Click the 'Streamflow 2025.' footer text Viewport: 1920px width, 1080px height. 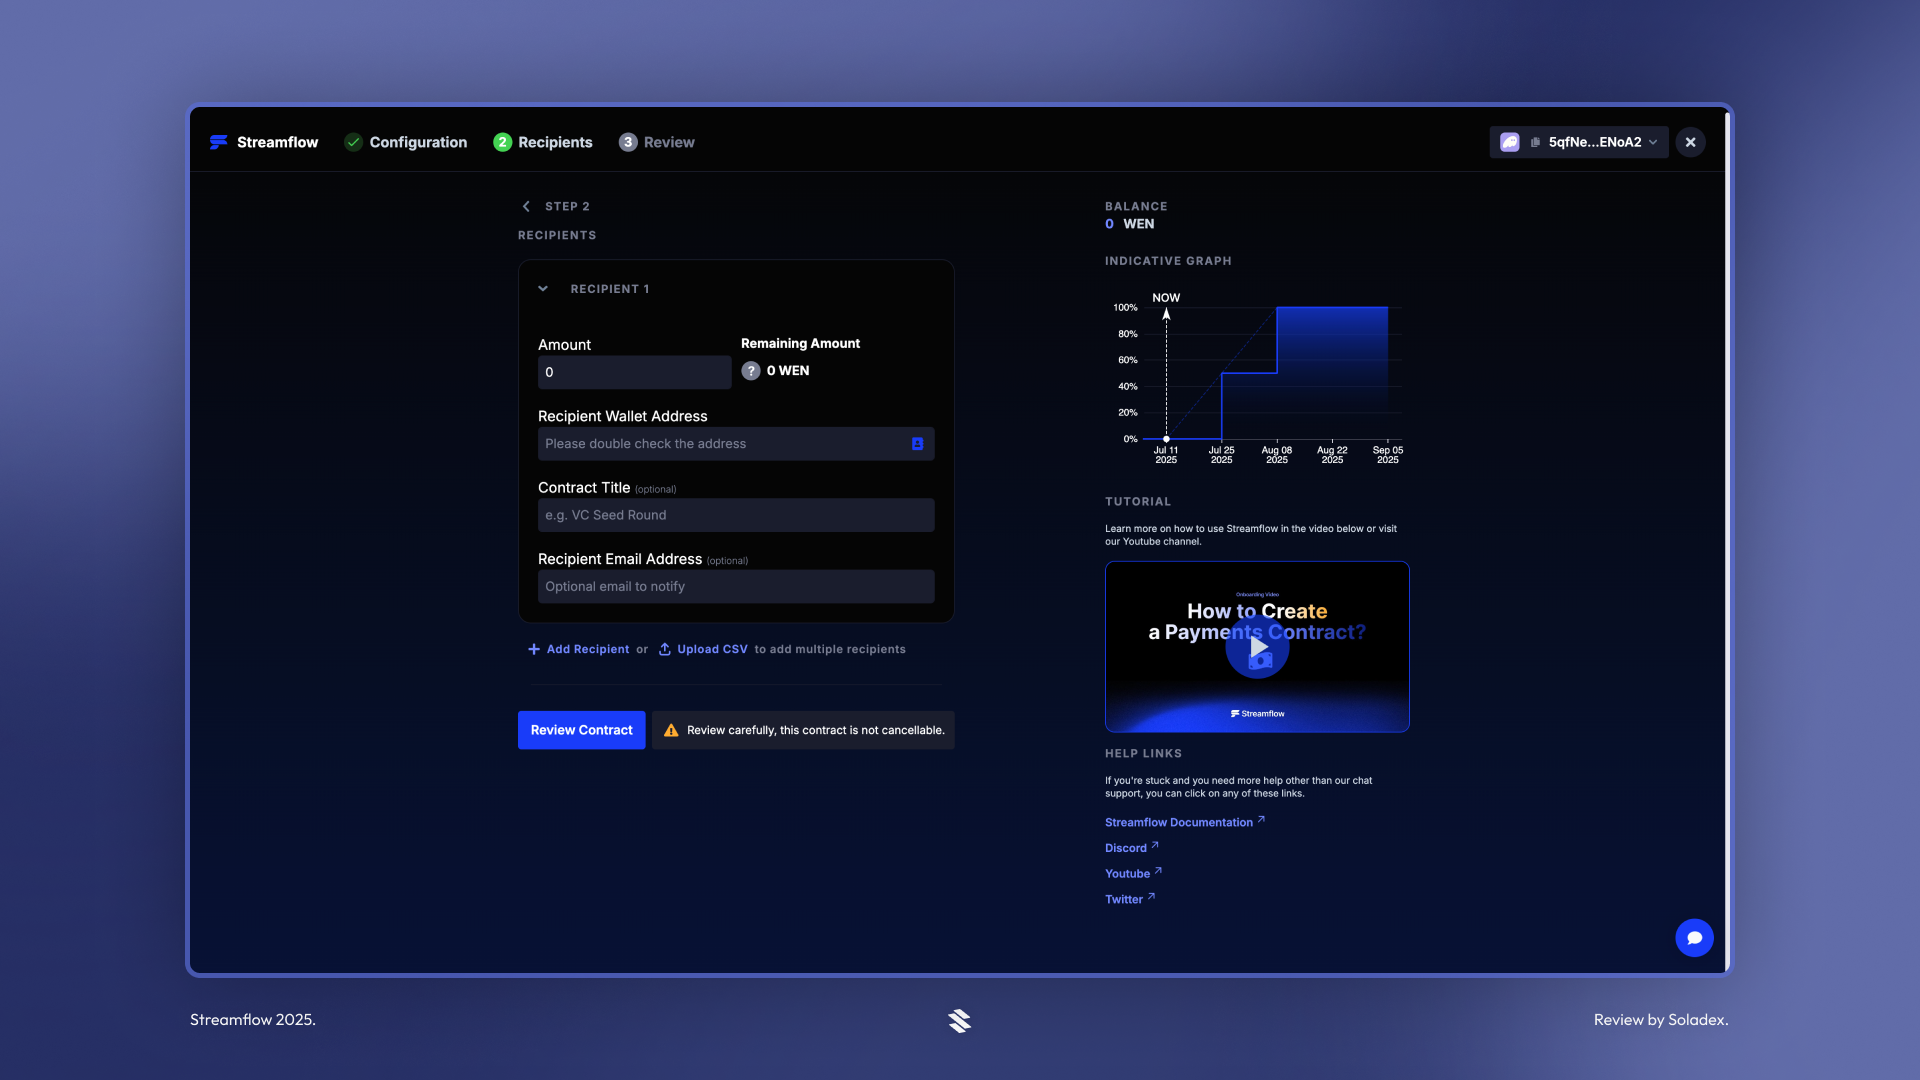[253, 1020]
